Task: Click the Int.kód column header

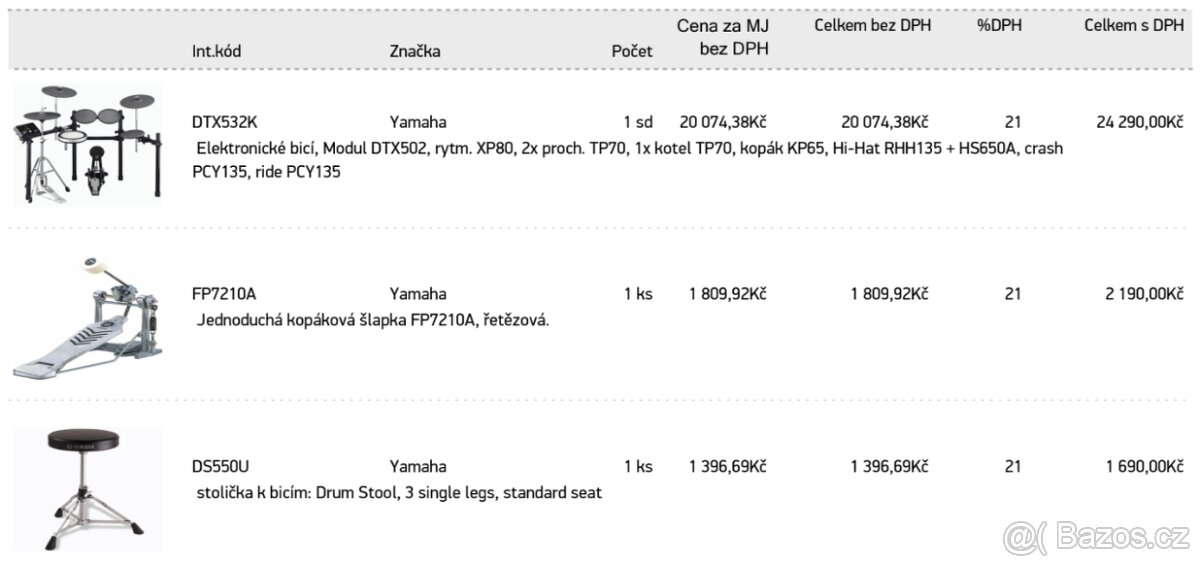Action: (x=216, y=50)
